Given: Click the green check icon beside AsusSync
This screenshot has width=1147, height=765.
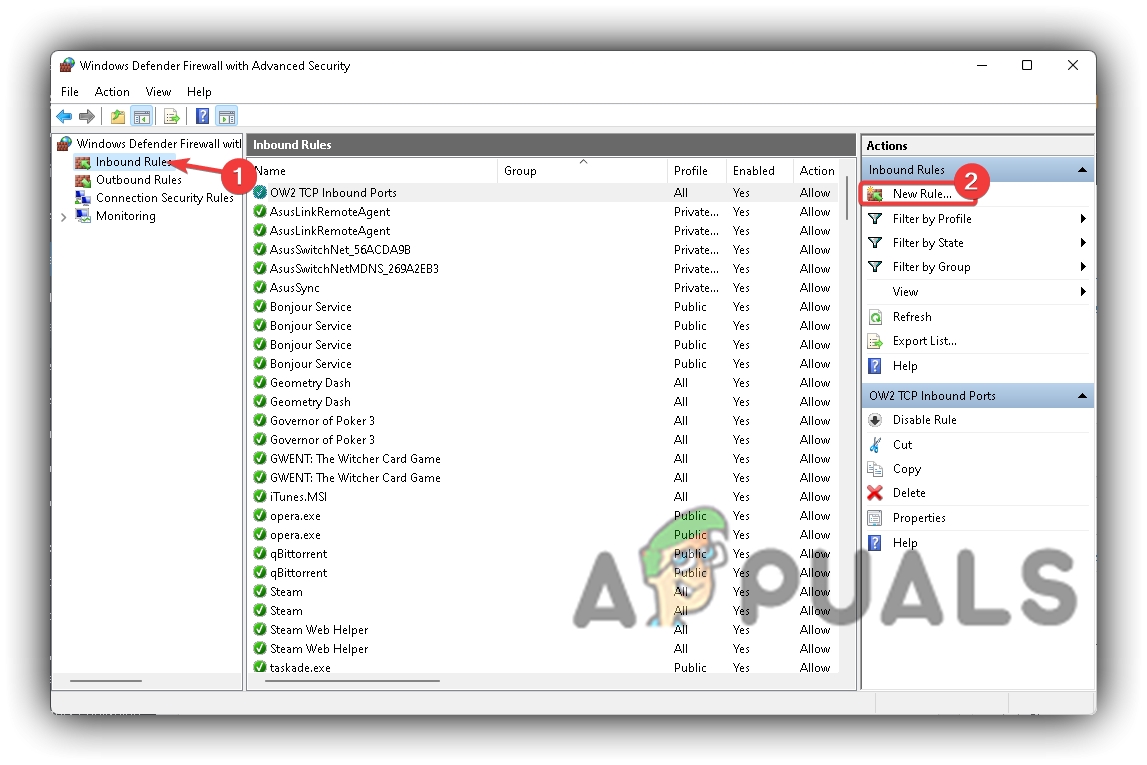Looking at the screenshot, I should point(260,287).
